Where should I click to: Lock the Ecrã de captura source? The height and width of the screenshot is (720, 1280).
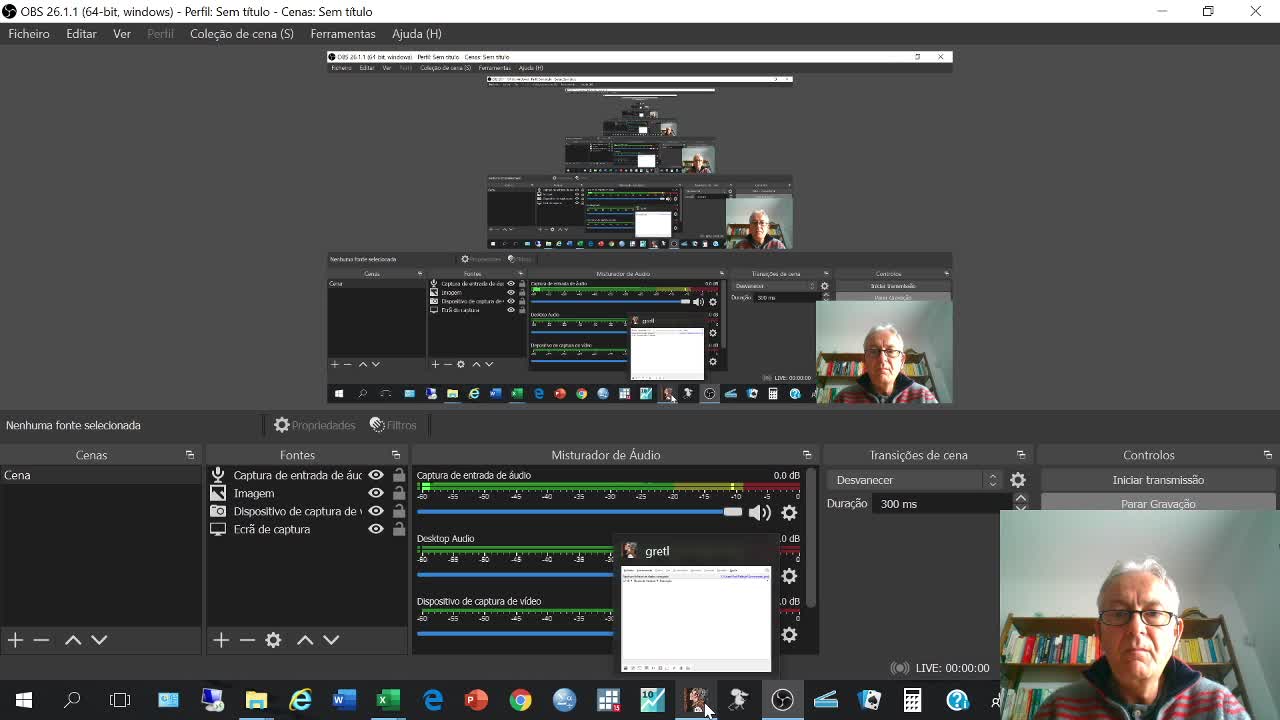pos(399,529)
